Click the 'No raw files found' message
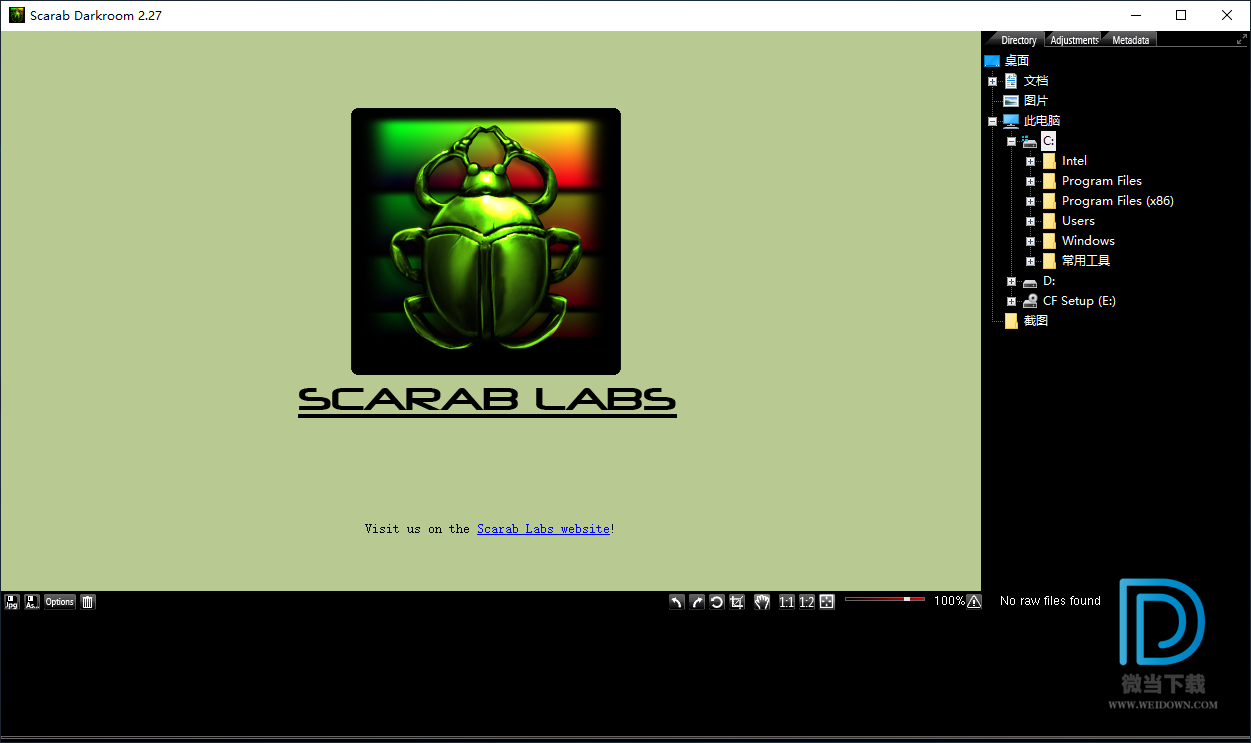Image resolution: width=1251 pixels, height=743 pixels. tap(1050, 601)
